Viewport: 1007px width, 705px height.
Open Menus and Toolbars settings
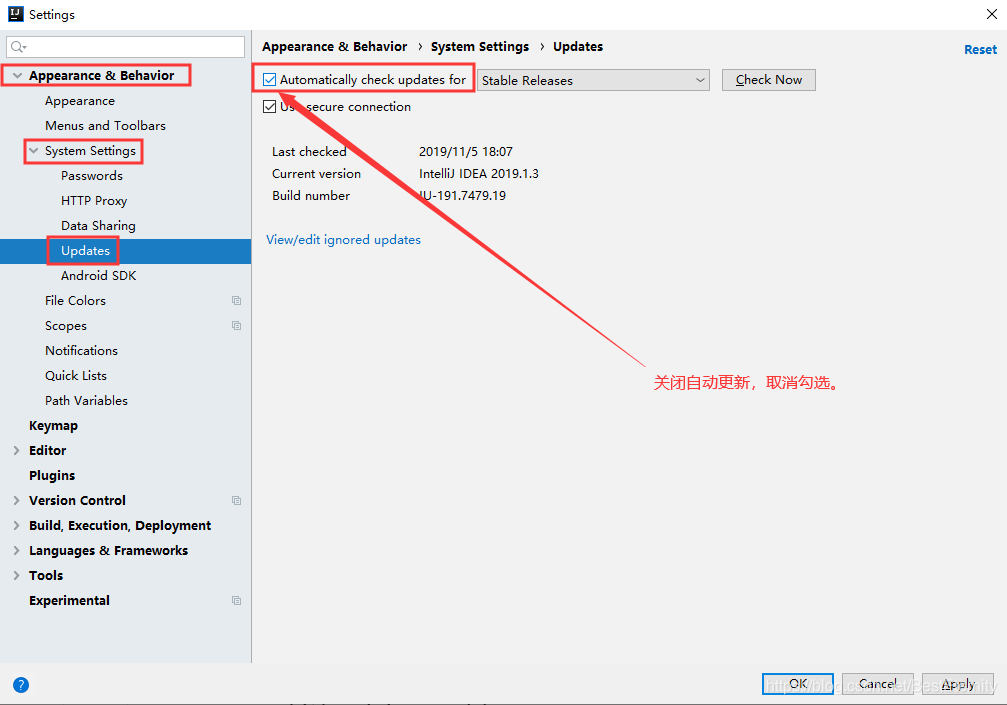pyautogui.click(x=105, y=126)
